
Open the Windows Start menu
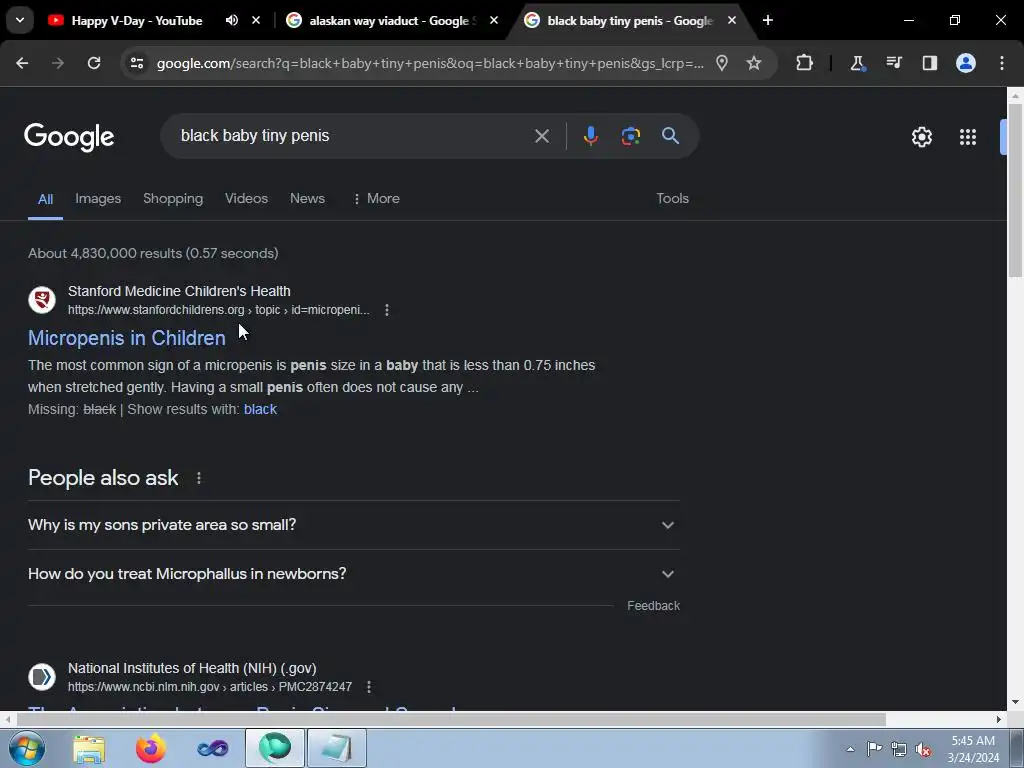pyautogui.click(x=26, y=748)
